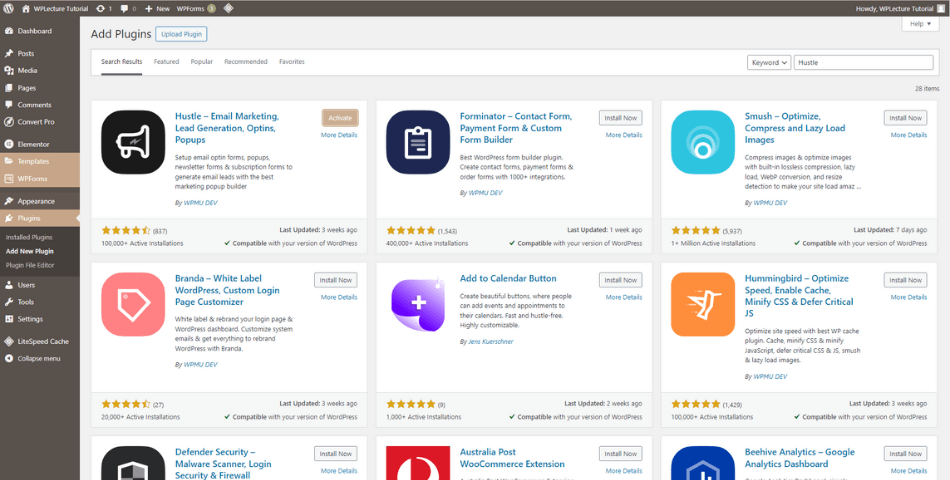Click the WPLecture Tutorial home icon

(x=26, y=8)
